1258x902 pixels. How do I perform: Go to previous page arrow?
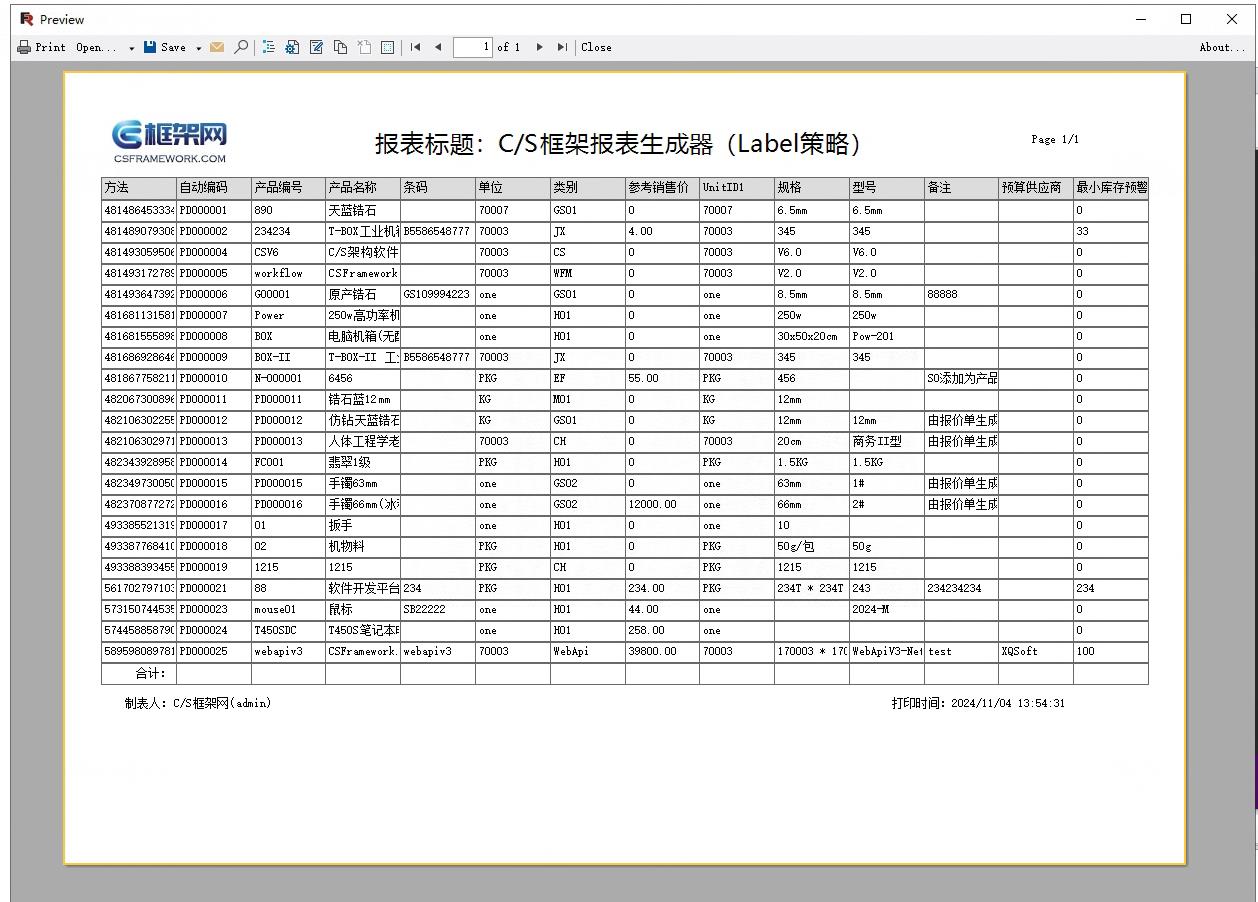tap(438, 47)
